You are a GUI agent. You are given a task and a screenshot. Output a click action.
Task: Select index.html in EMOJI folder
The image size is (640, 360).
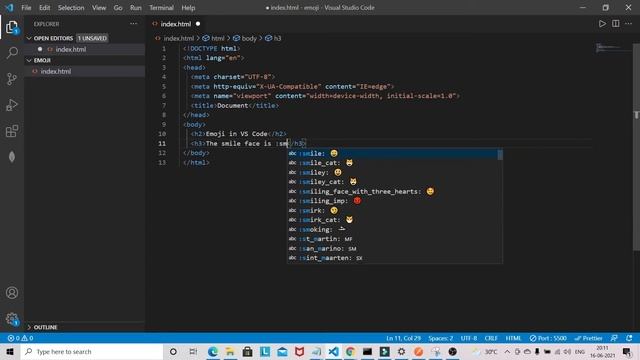[x=84, y=71]
